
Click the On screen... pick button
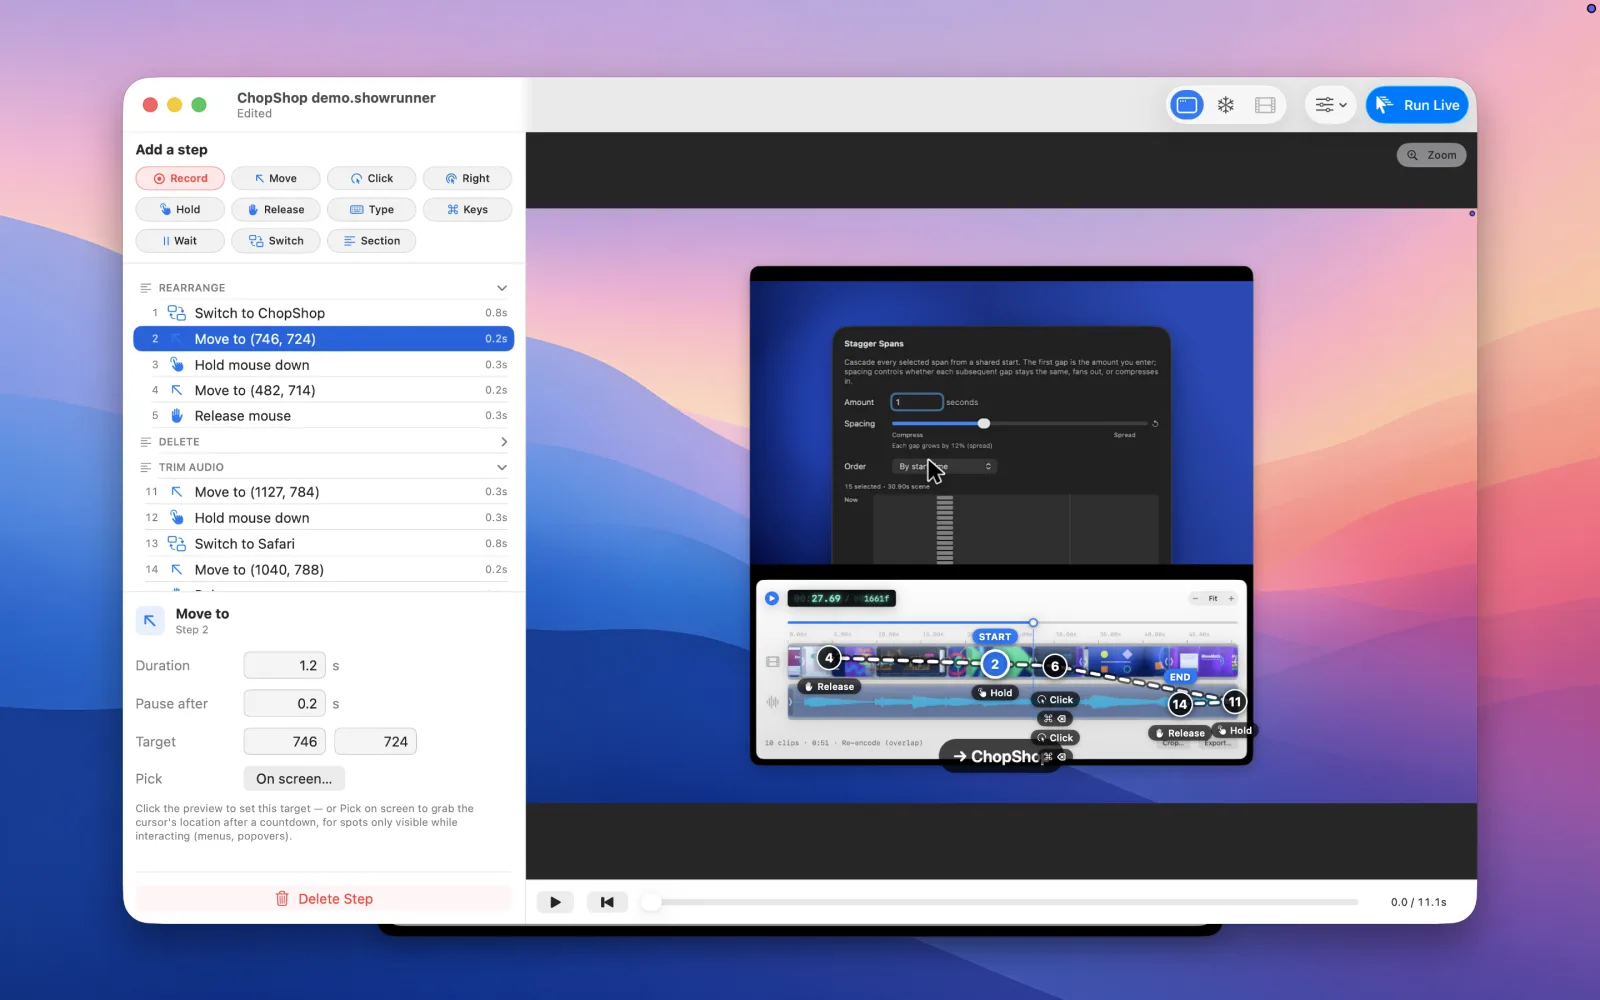coord(294,779)
